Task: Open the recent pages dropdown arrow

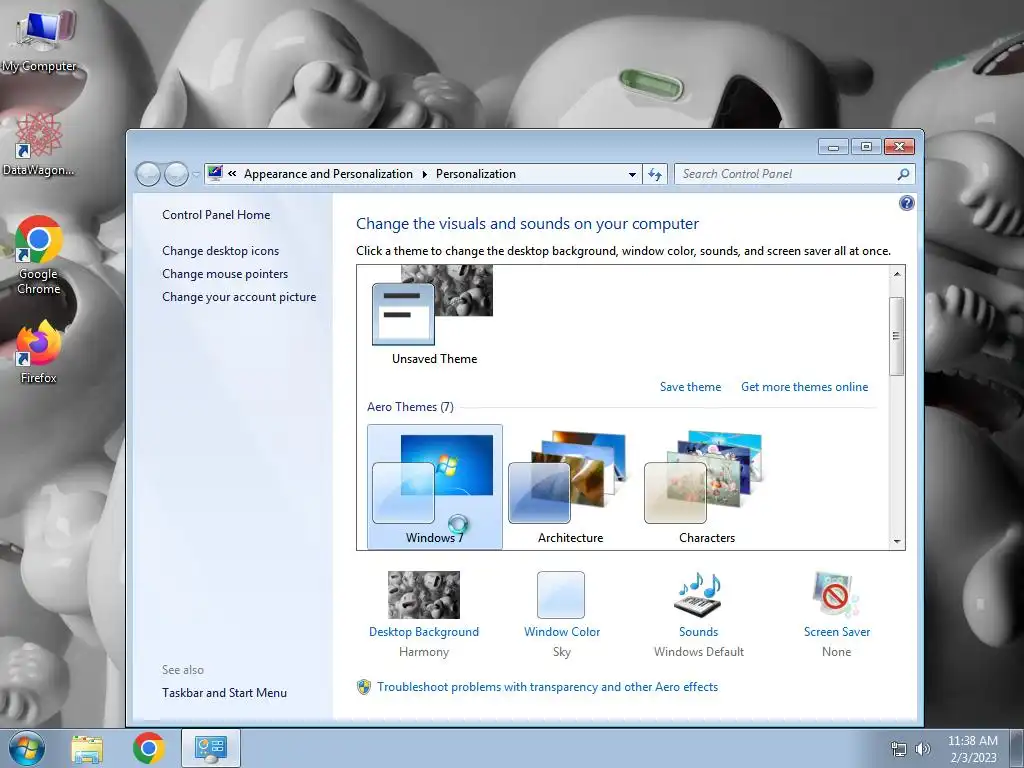Action: 196,174
